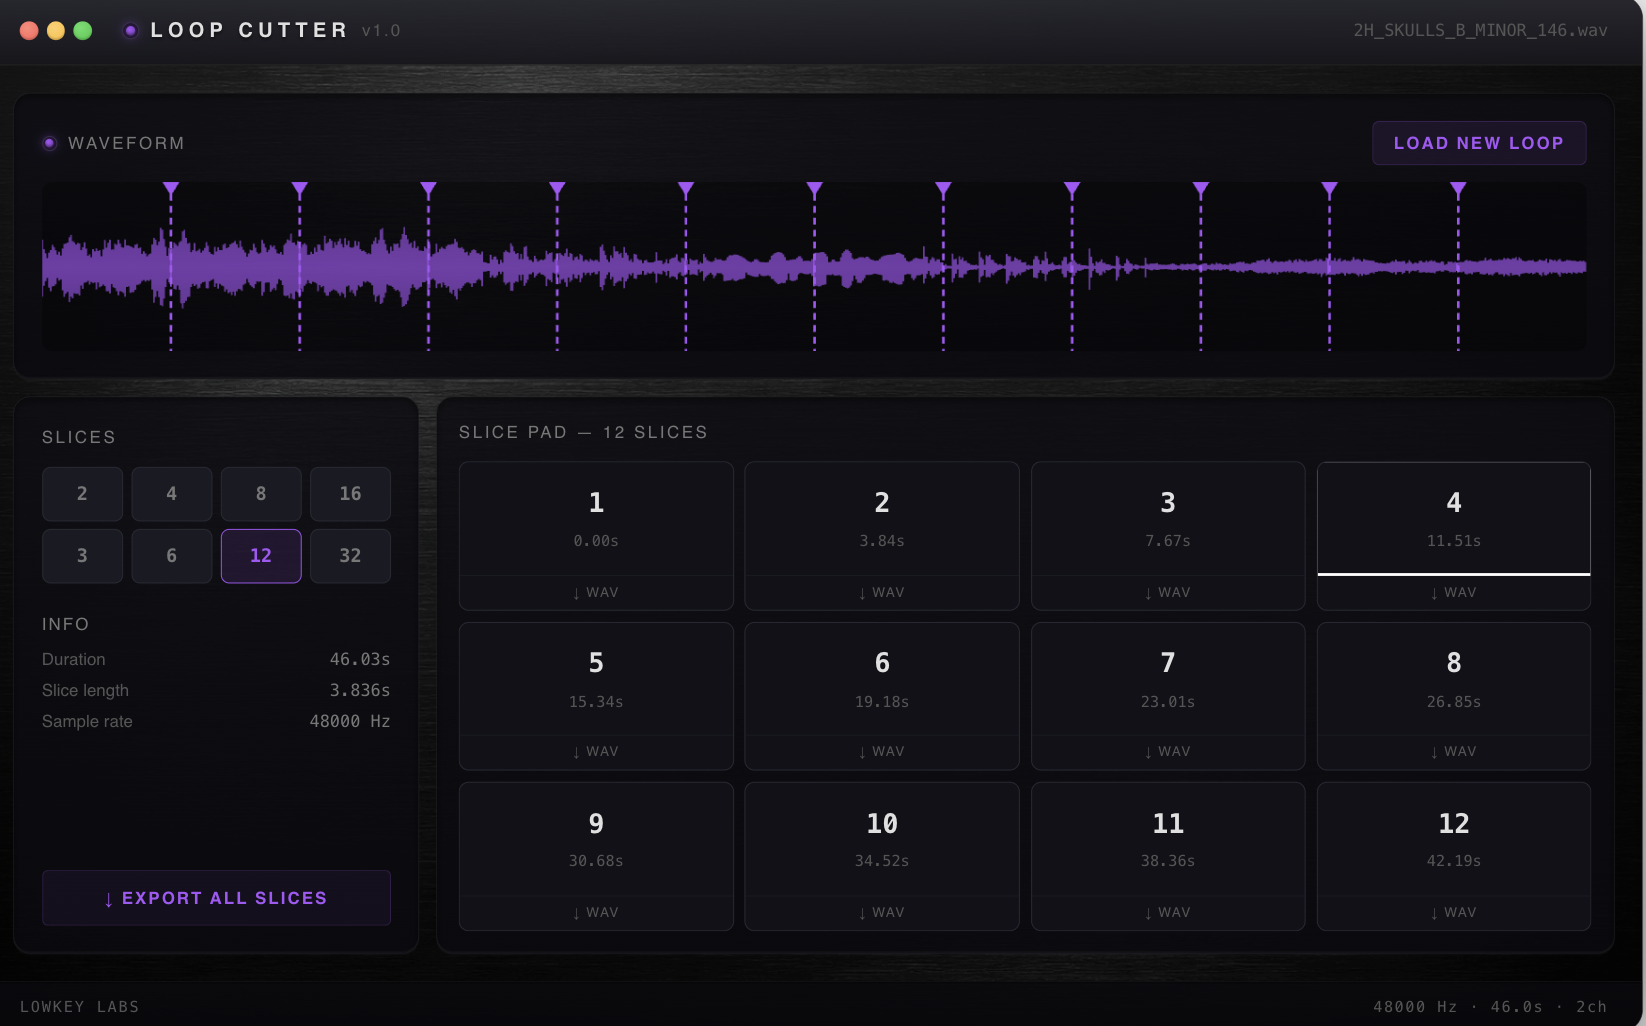
Task: Select the last slice marker triangle on waveform
Action: 1458,189
